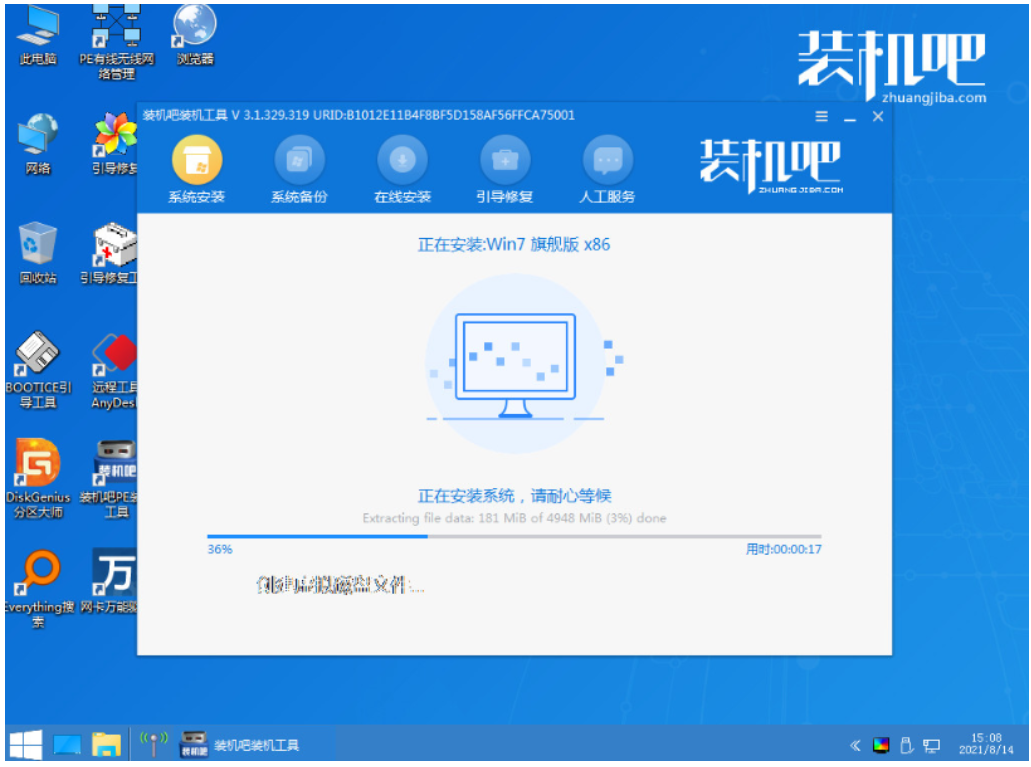Expand hidden tray icons chevron
1031x767 pixels.
(855, 745)
